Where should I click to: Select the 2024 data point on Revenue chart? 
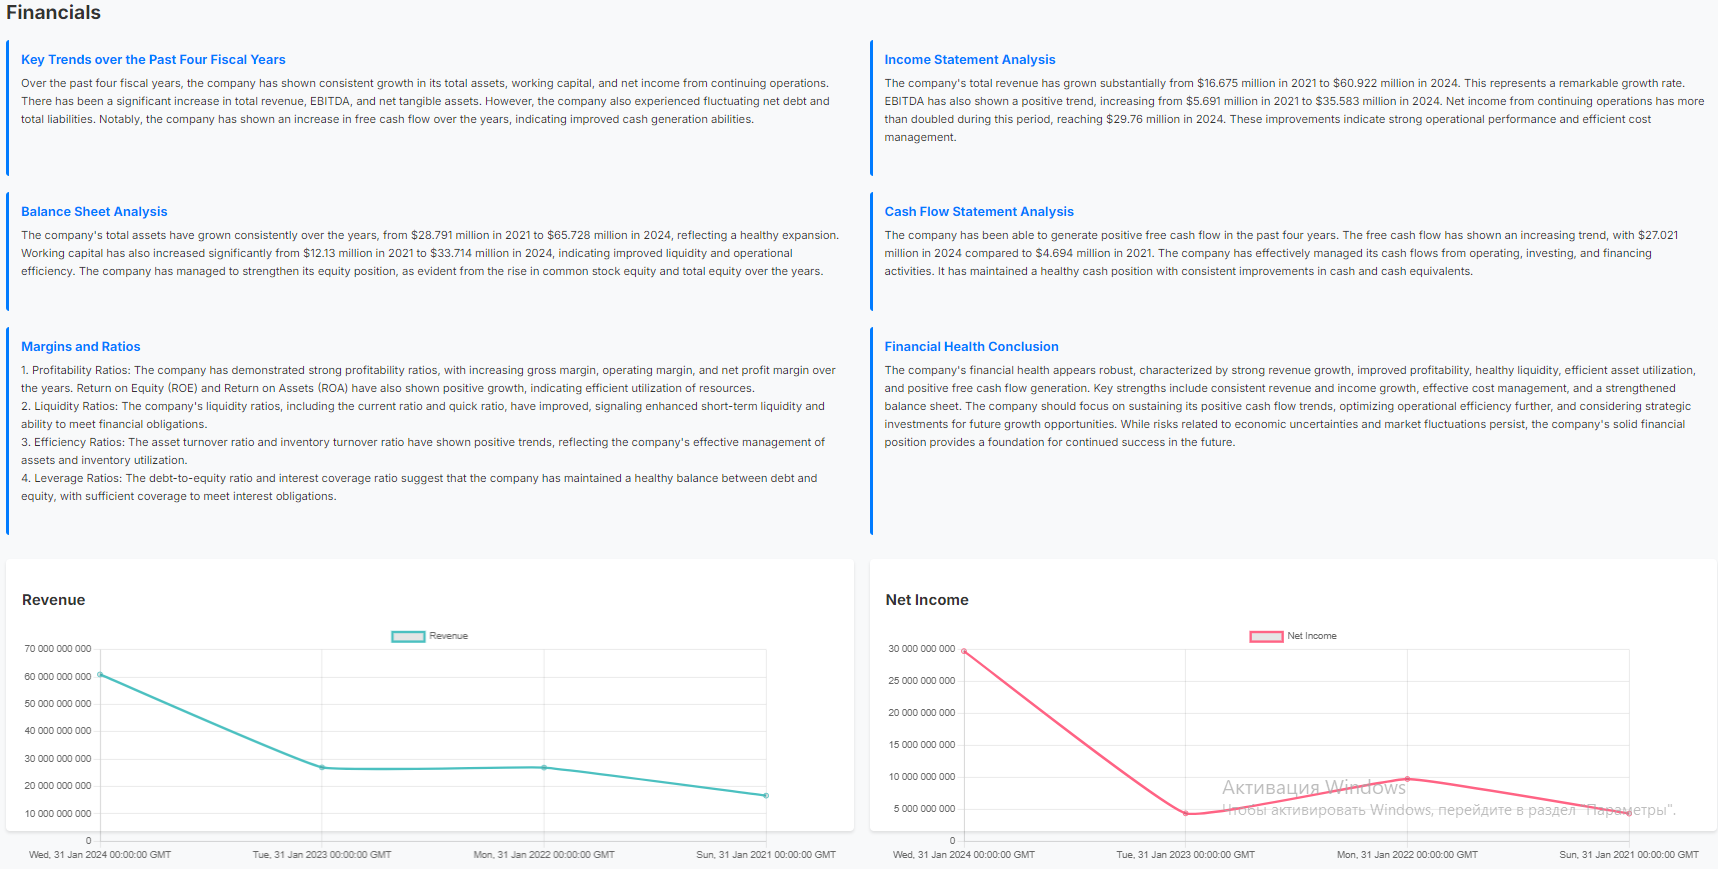(100, 675)
